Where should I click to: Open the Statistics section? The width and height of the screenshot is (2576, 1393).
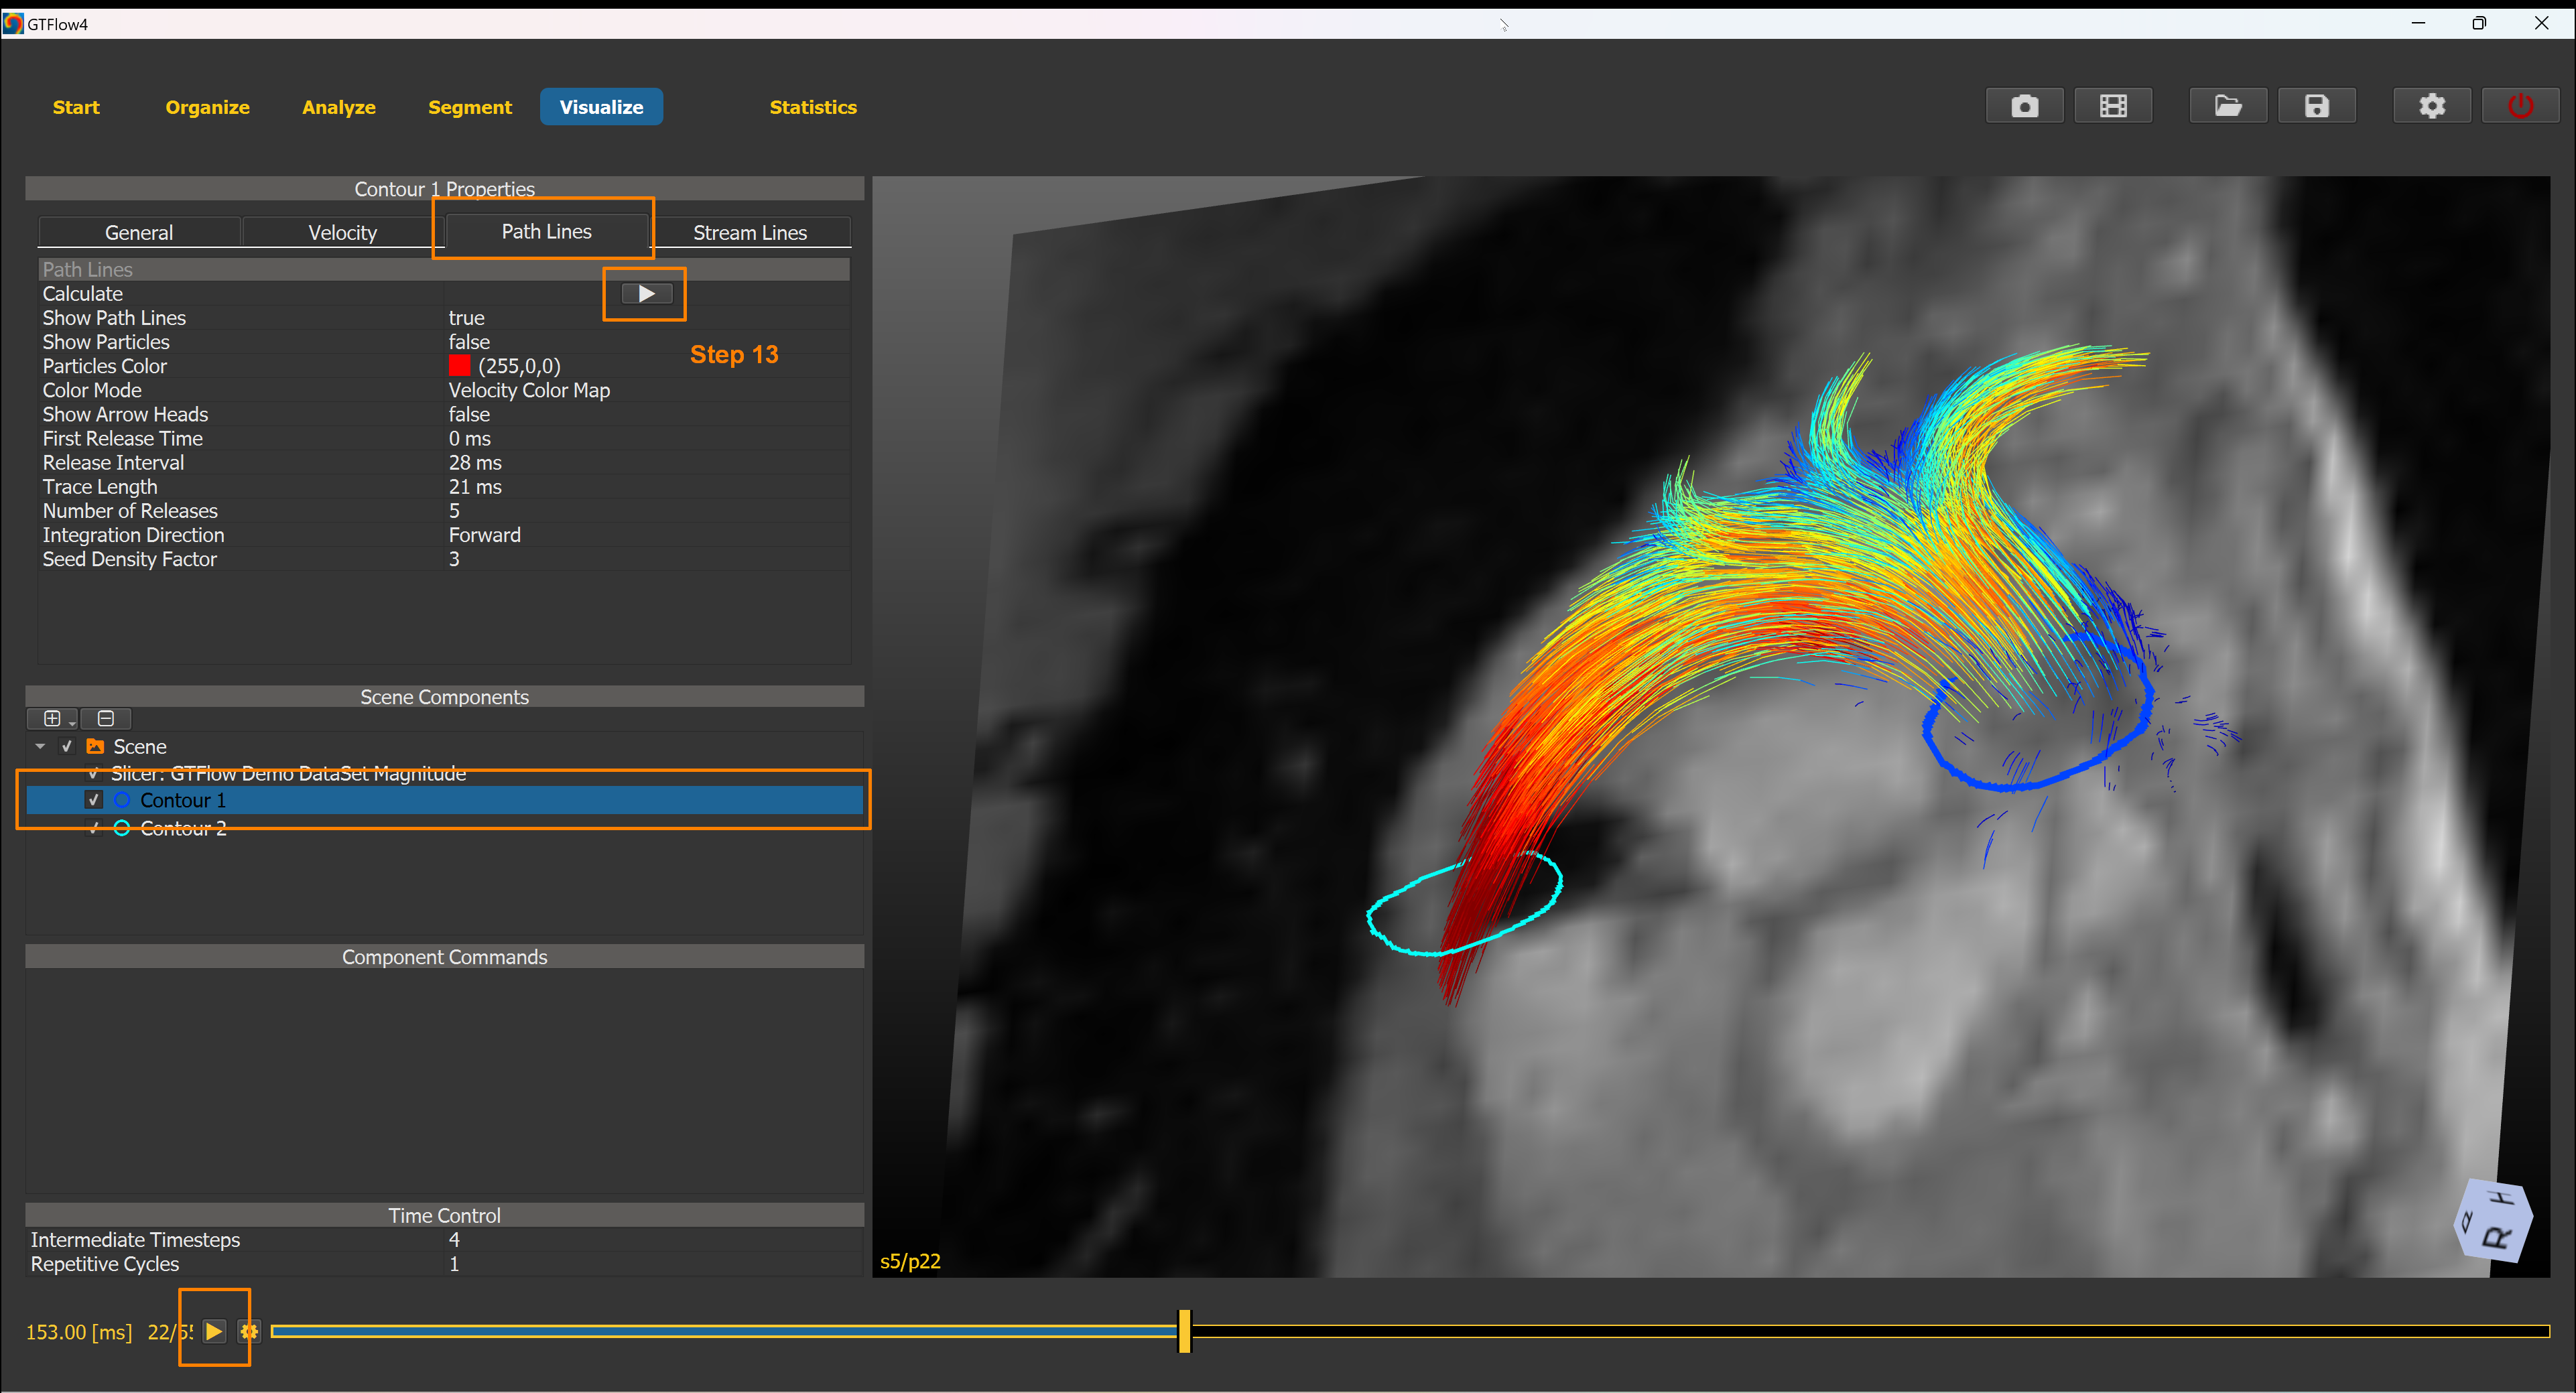pyautogui.click(x=813, y=107)
